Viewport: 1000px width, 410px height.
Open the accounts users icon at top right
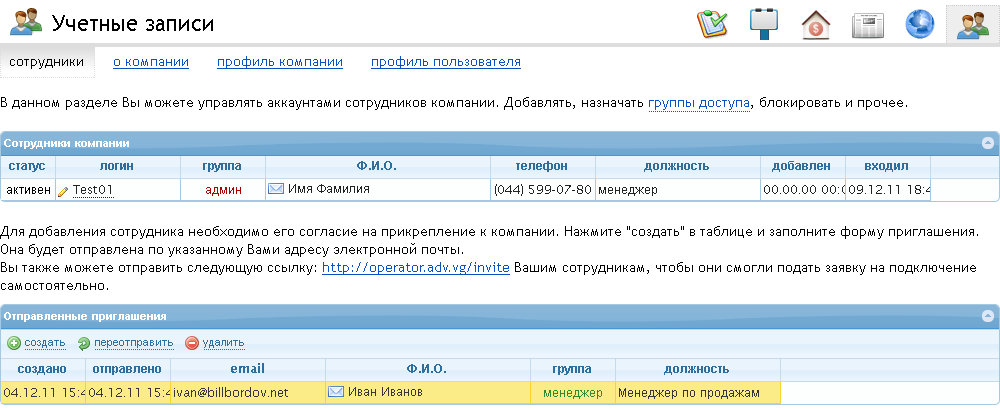click(972, 25)
